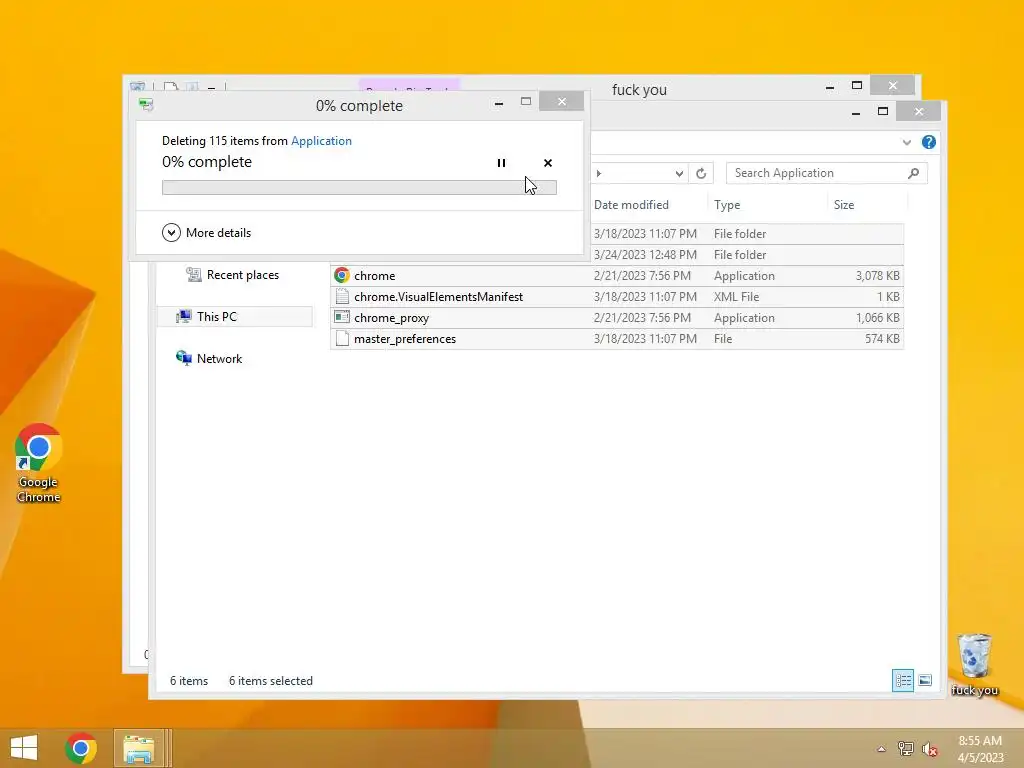The height and width of the screenshot is (768, 1024).
Task: Click the chrome application icon in list
Action: click(x=342, y=276)
